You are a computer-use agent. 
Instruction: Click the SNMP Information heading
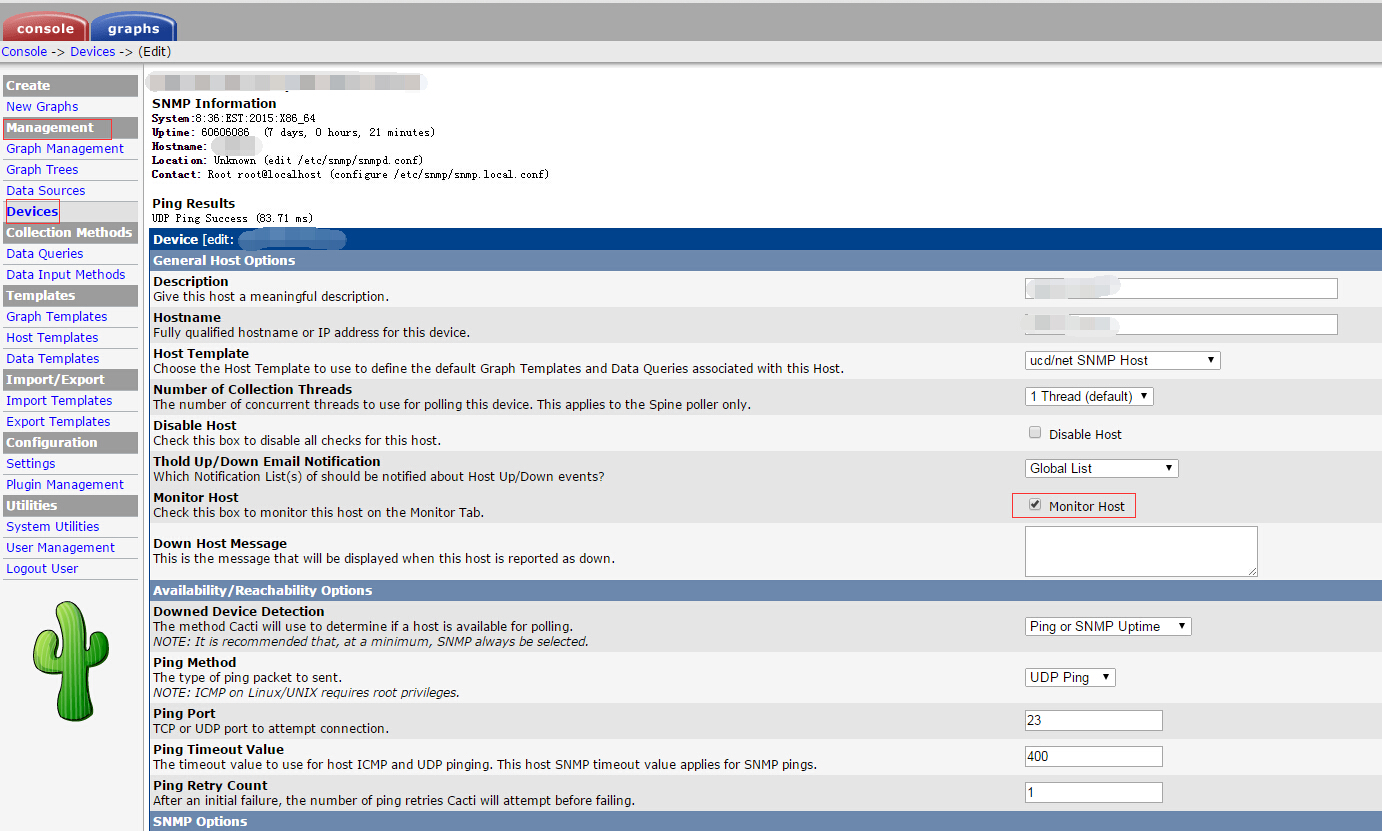coord(214,103)
